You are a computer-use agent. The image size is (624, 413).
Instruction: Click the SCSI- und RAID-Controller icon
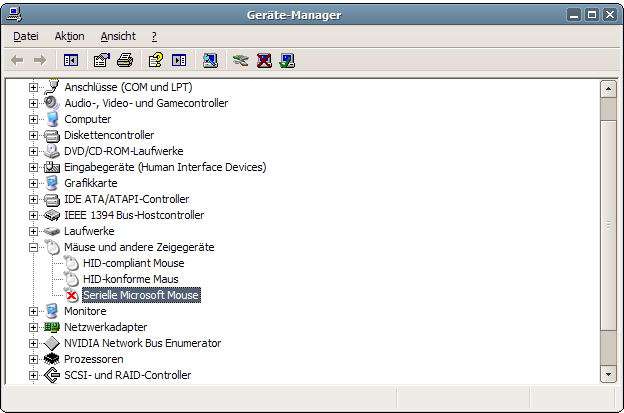coord(52,375)
